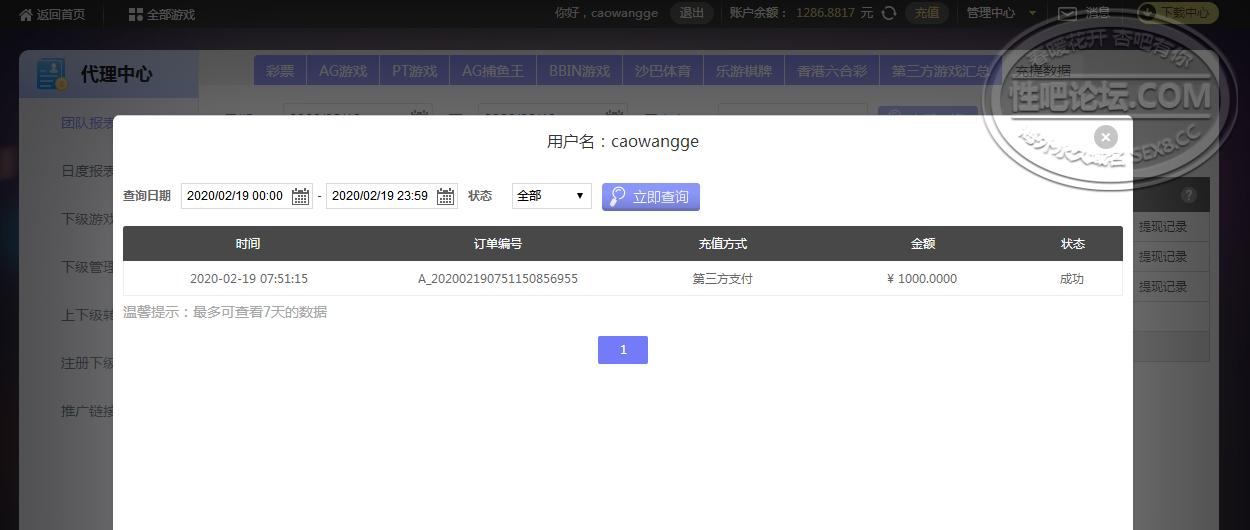Click the 时间 column header

click(x=248, y=244)
